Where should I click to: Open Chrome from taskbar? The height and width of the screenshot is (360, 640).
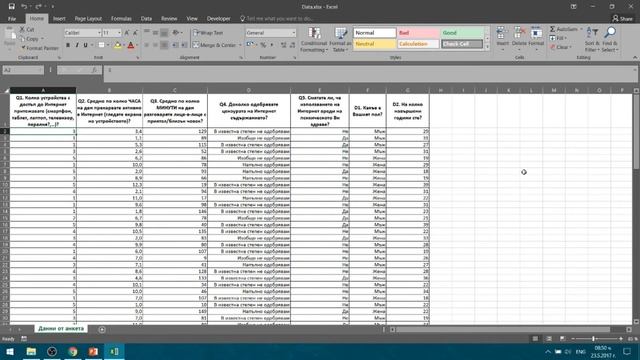pos(73,351)
